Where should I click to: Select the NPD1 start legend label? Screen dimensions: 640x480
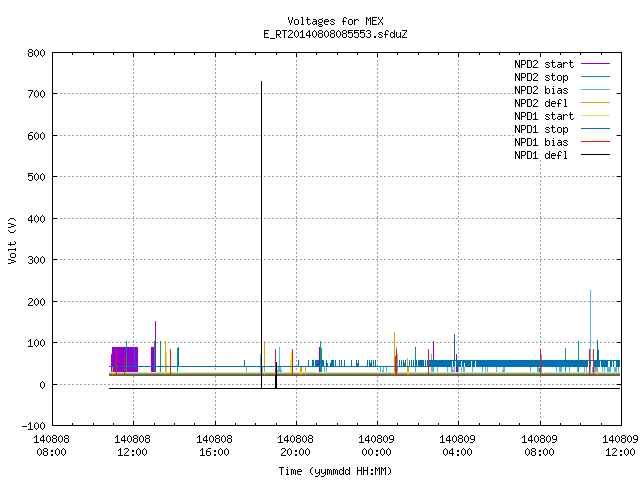[x=544, y=116]
